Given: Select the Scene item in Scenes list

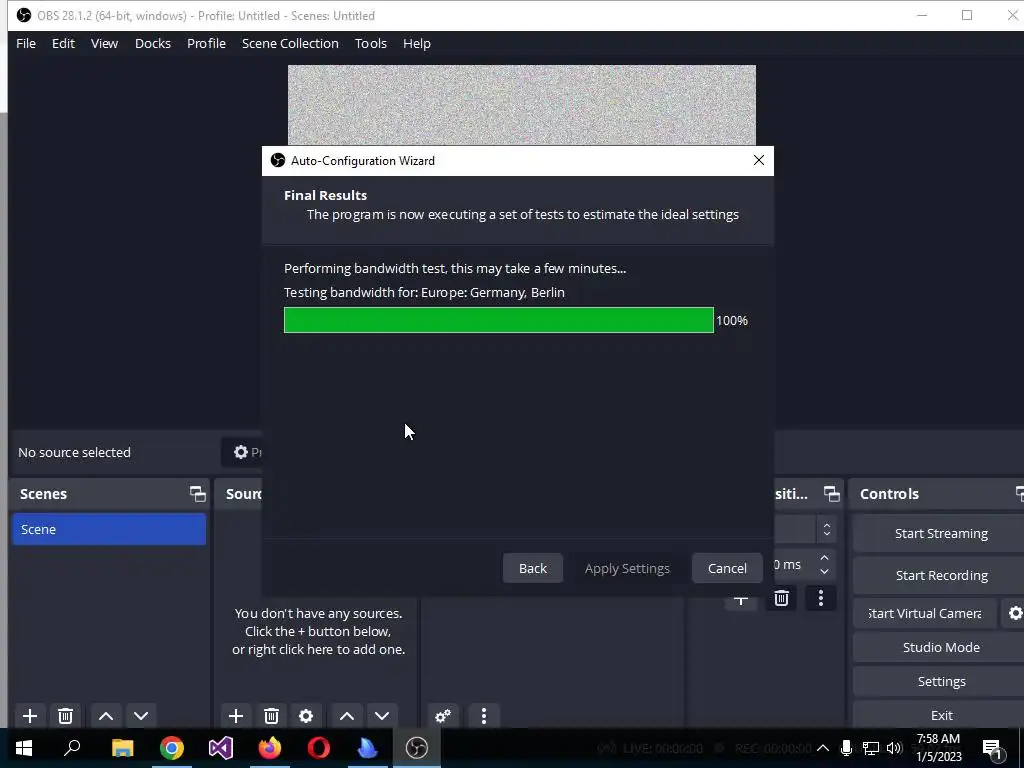Looking at the screenshot, I should coord(109,529).
